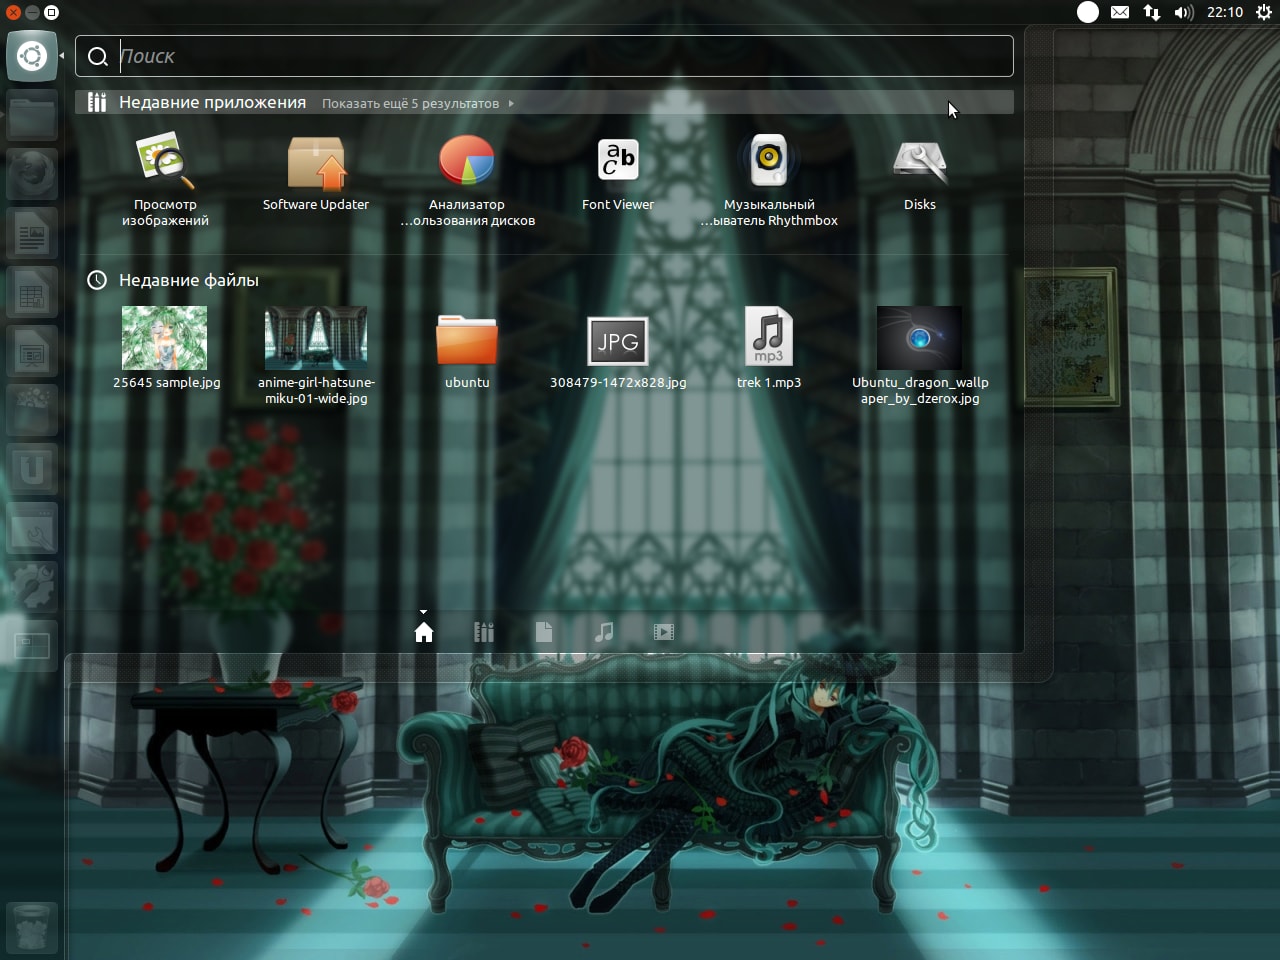Click the white circle indicator in the top panel
Viewport: 1280px width, 960px height.
1088,12
